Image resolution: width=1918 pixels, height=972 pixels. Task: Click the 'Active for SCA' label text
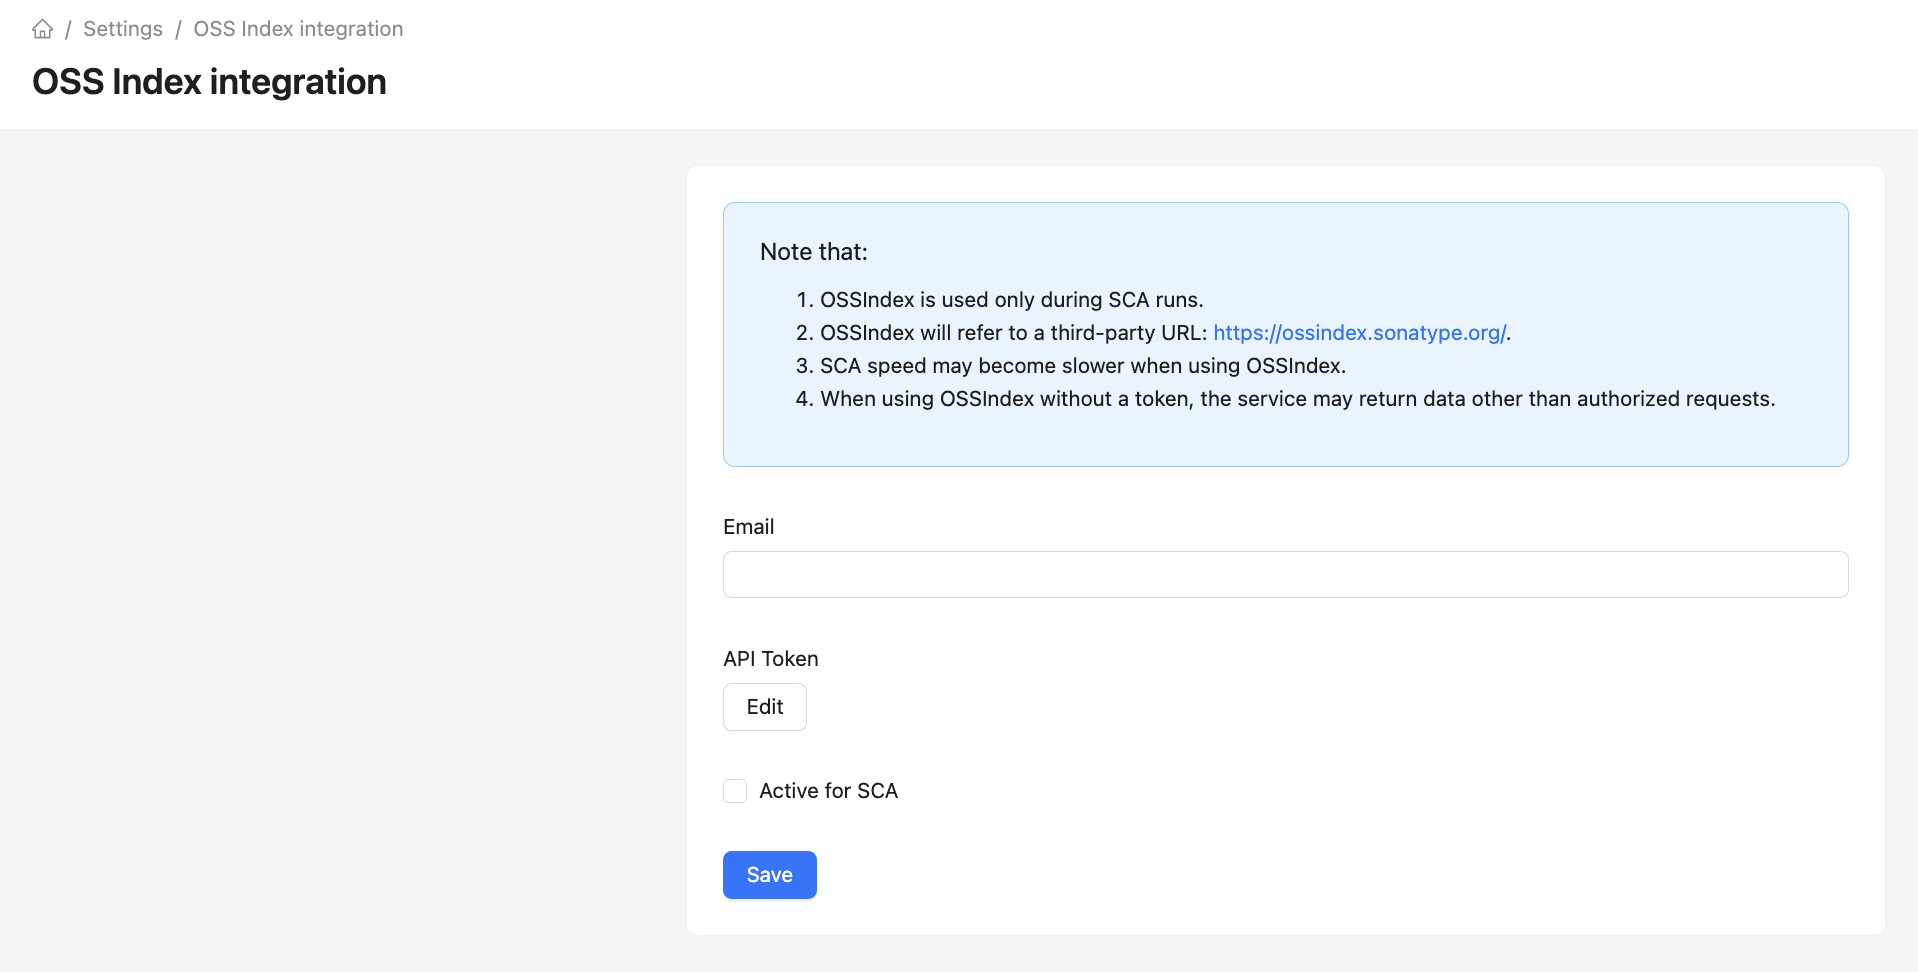point(829,791)
